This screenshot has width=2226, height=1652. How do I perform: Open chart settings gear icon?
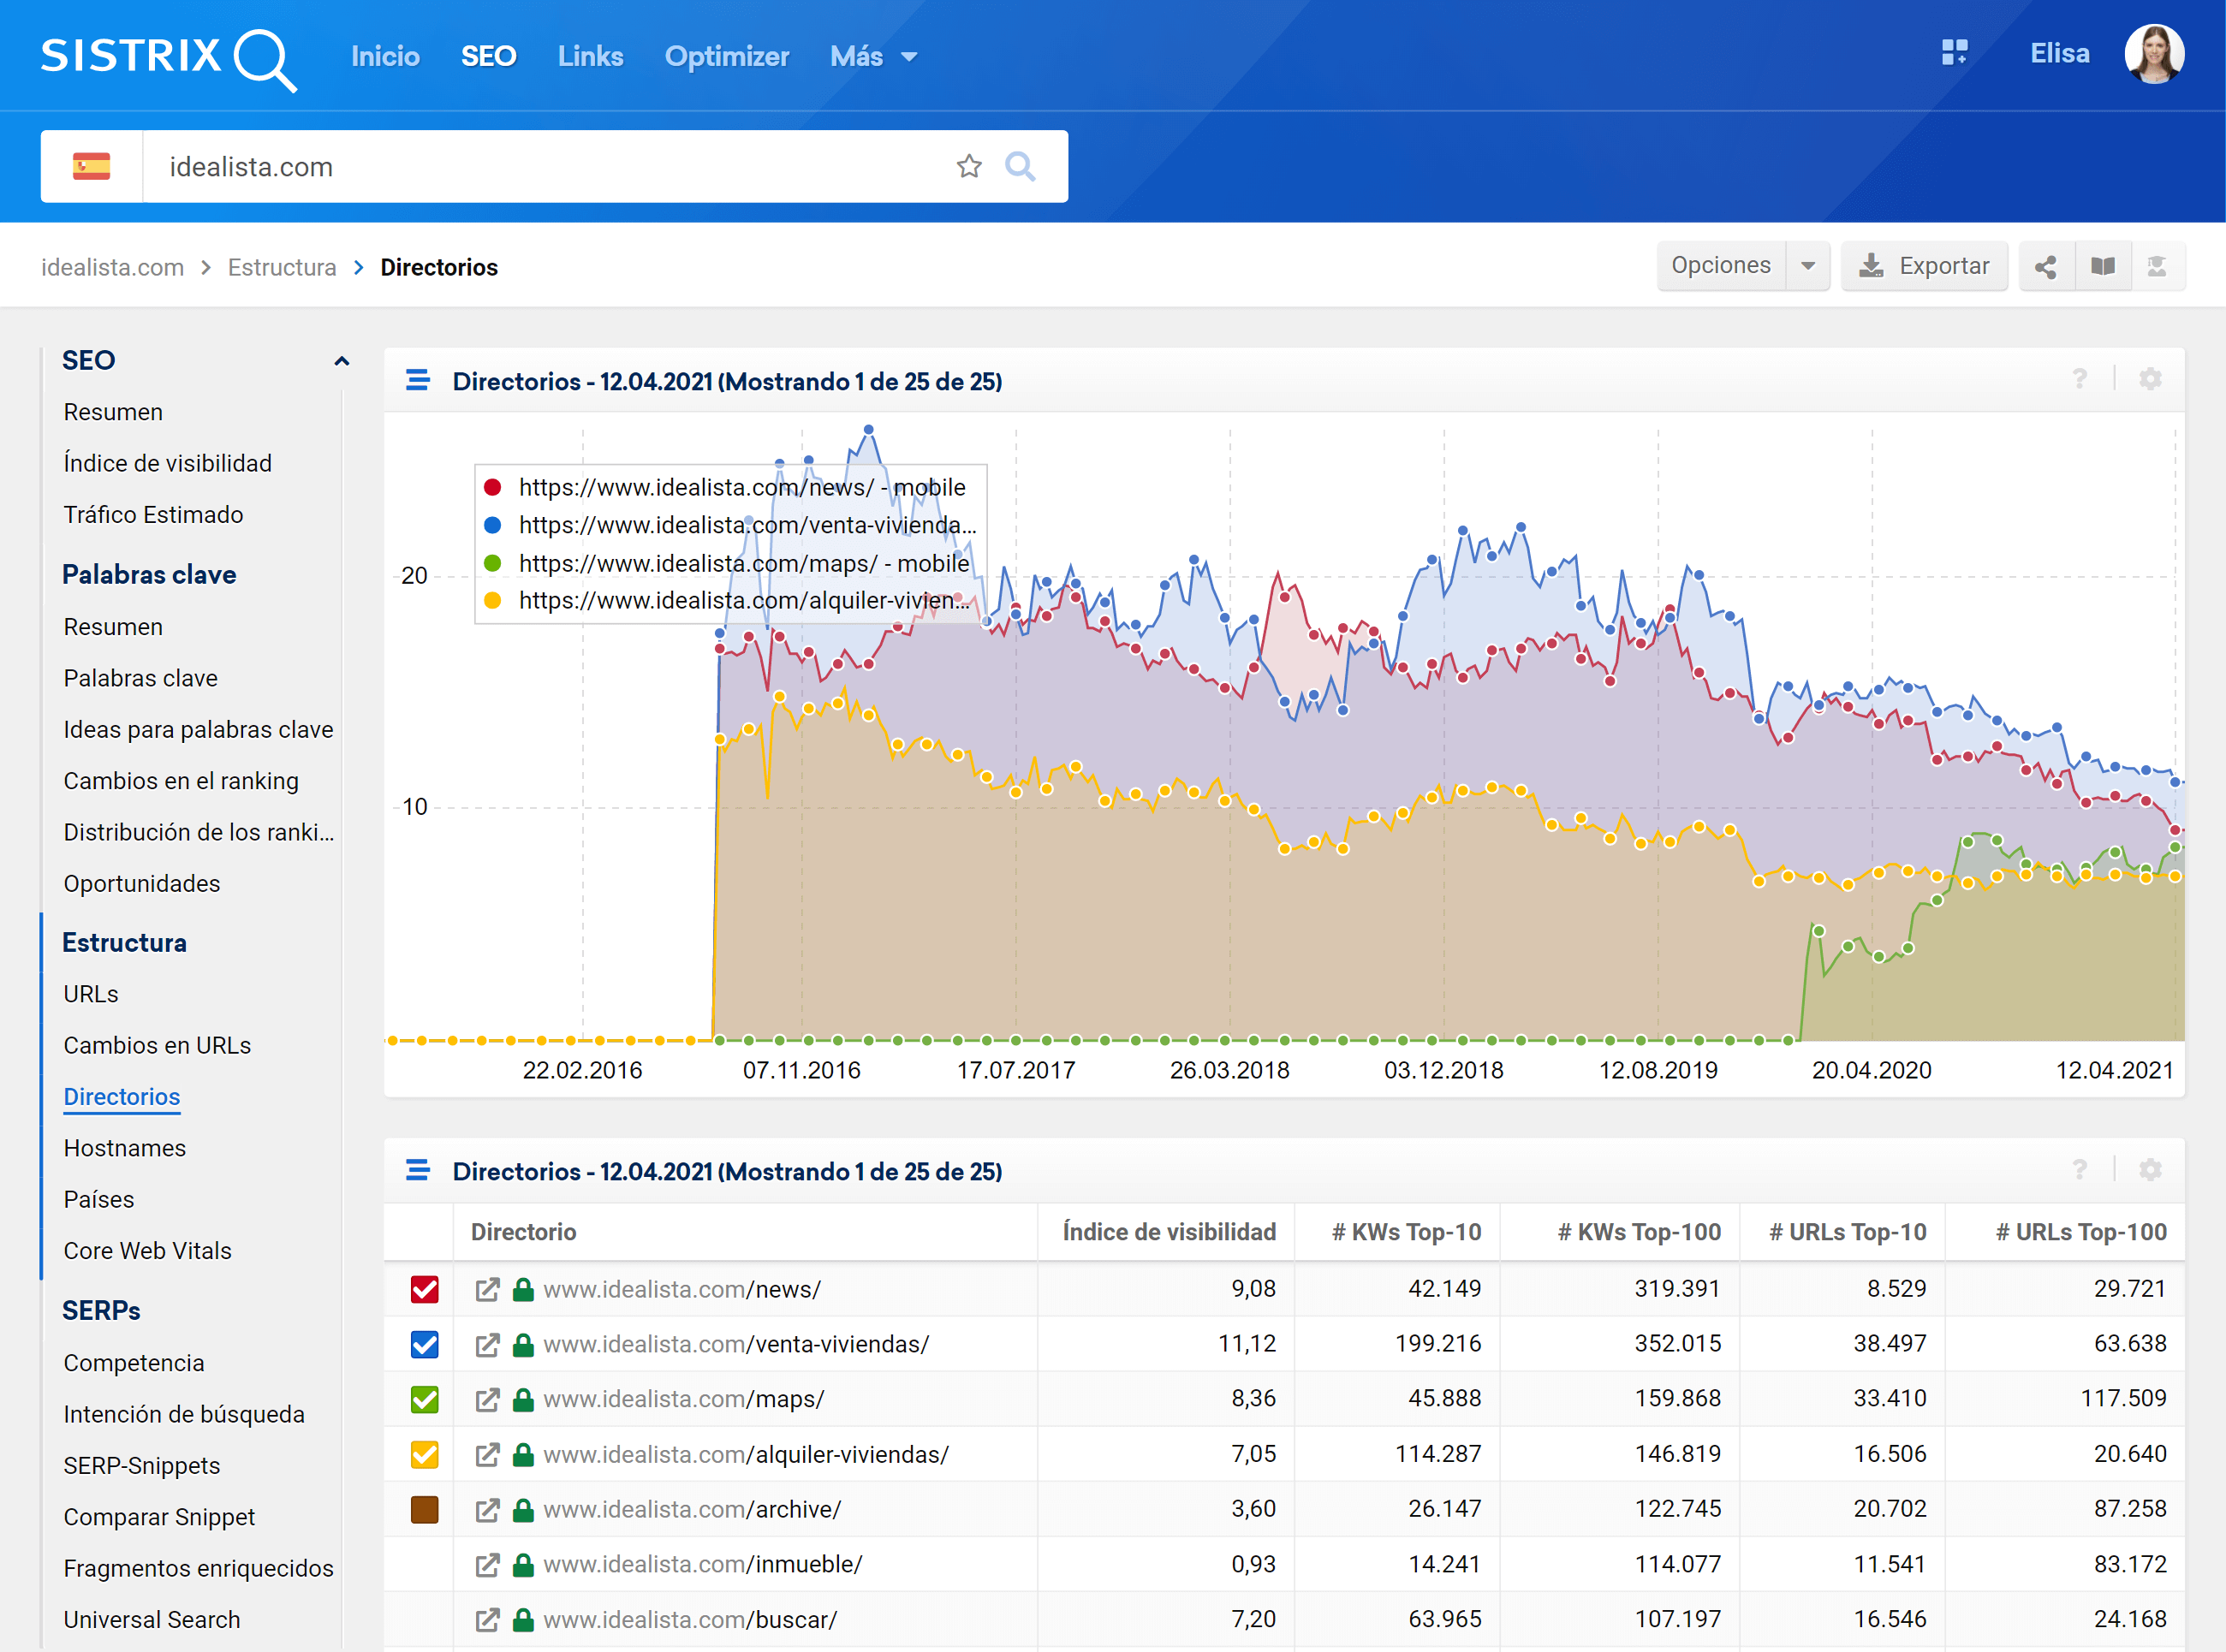point(2150,379)
